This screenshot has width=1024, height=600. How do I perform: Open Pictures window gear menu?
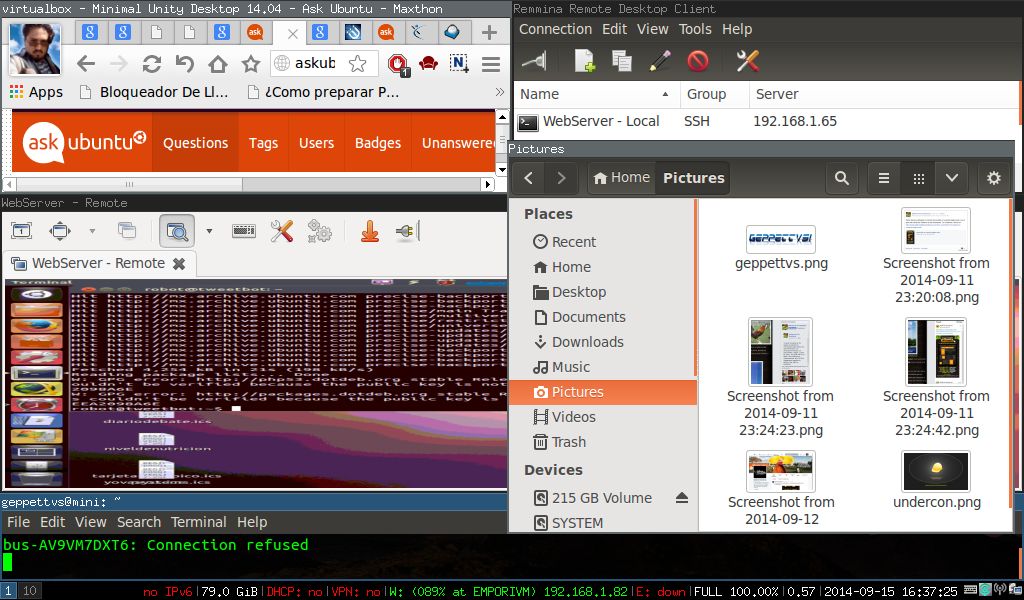993,178
